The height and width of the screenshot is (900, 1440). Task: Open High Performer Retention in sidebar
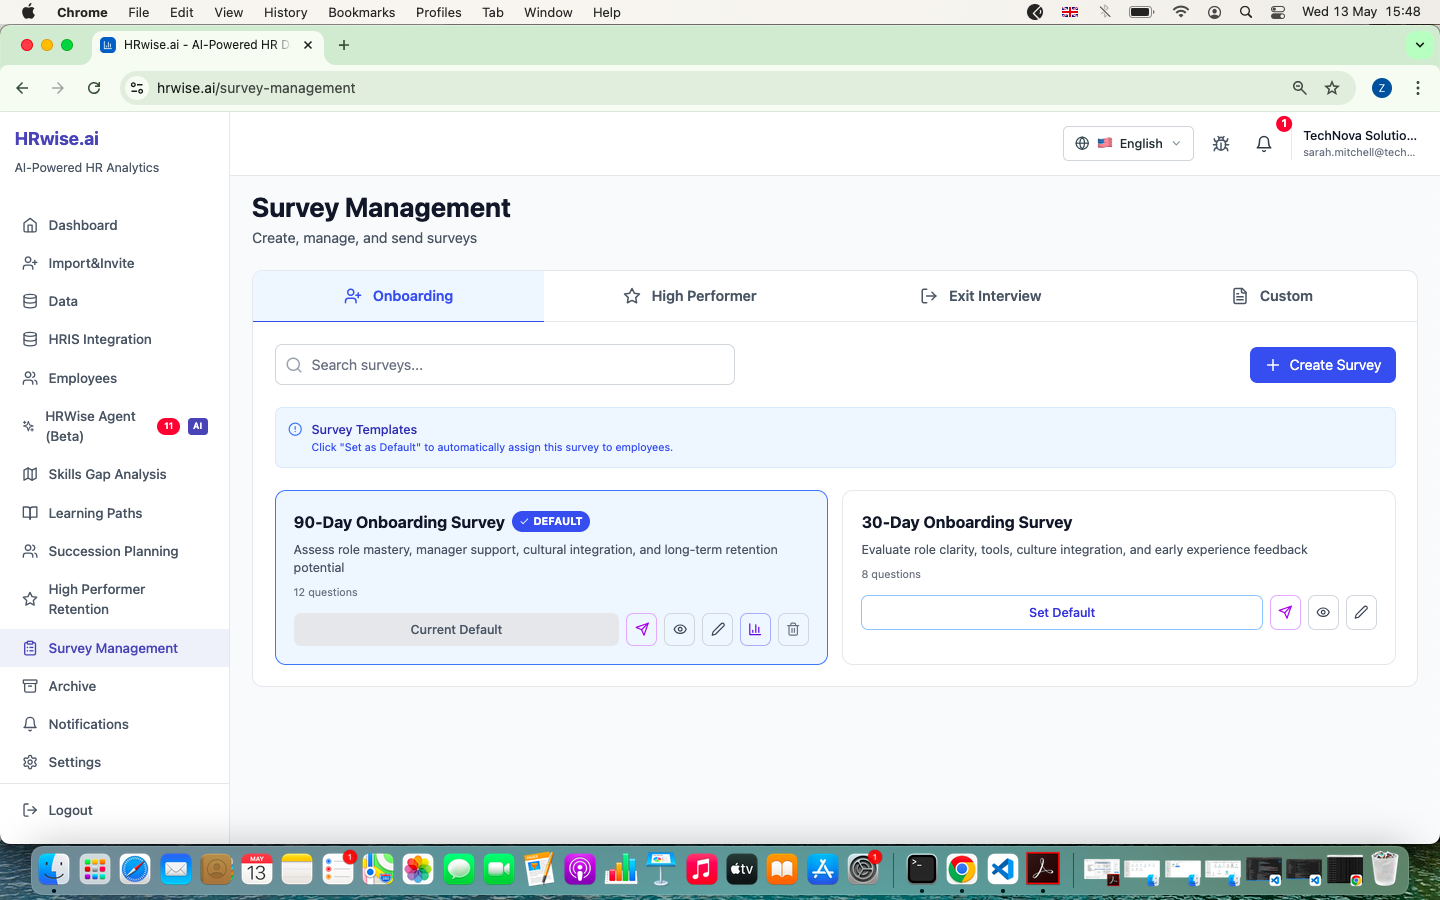point(115,599)
